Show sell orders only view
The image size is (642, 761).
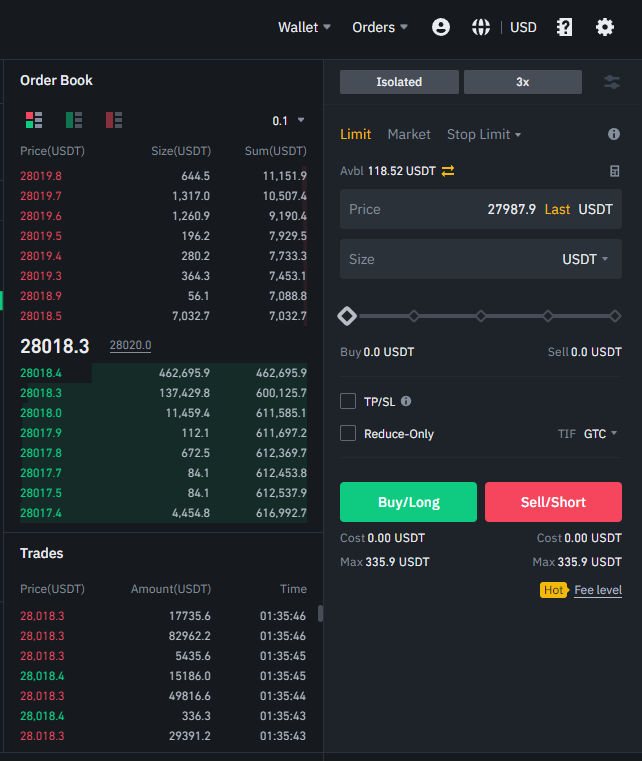114,120
